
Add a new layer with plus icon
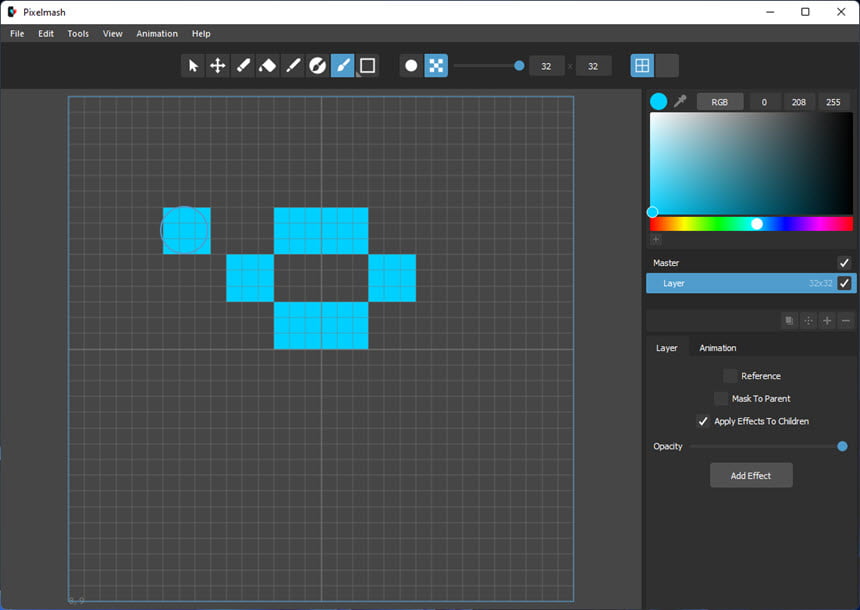point(827,320)
